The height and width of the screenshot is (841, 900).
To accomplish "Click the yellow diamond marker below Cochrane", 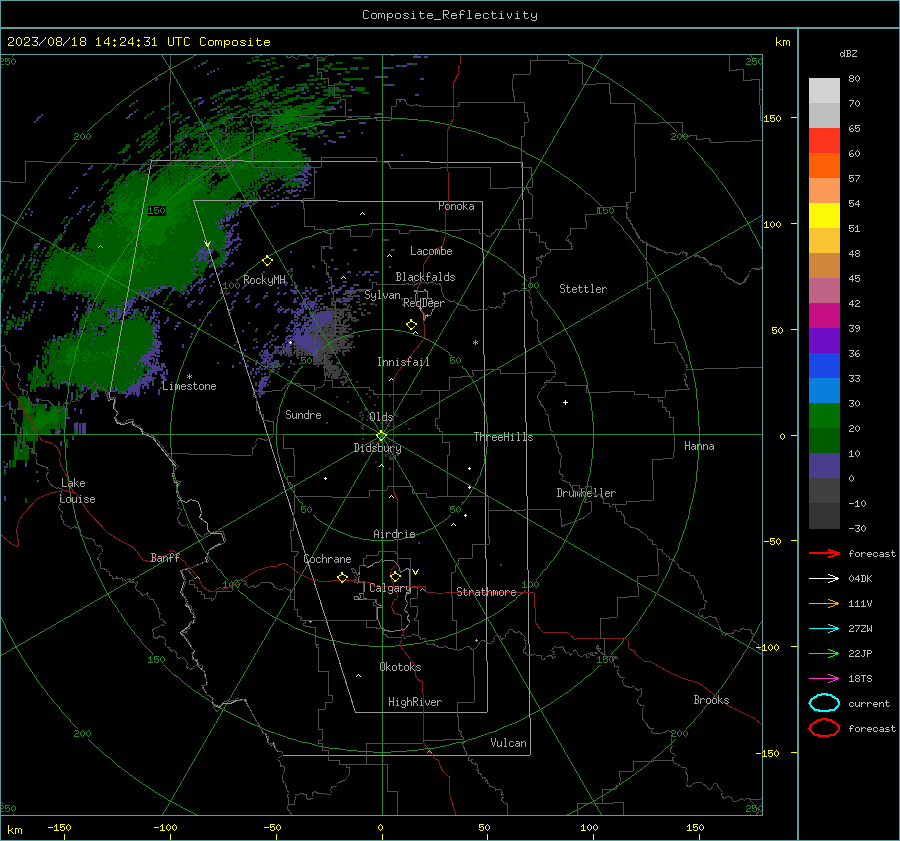I will pyautogui.click(x=343, y=577).
